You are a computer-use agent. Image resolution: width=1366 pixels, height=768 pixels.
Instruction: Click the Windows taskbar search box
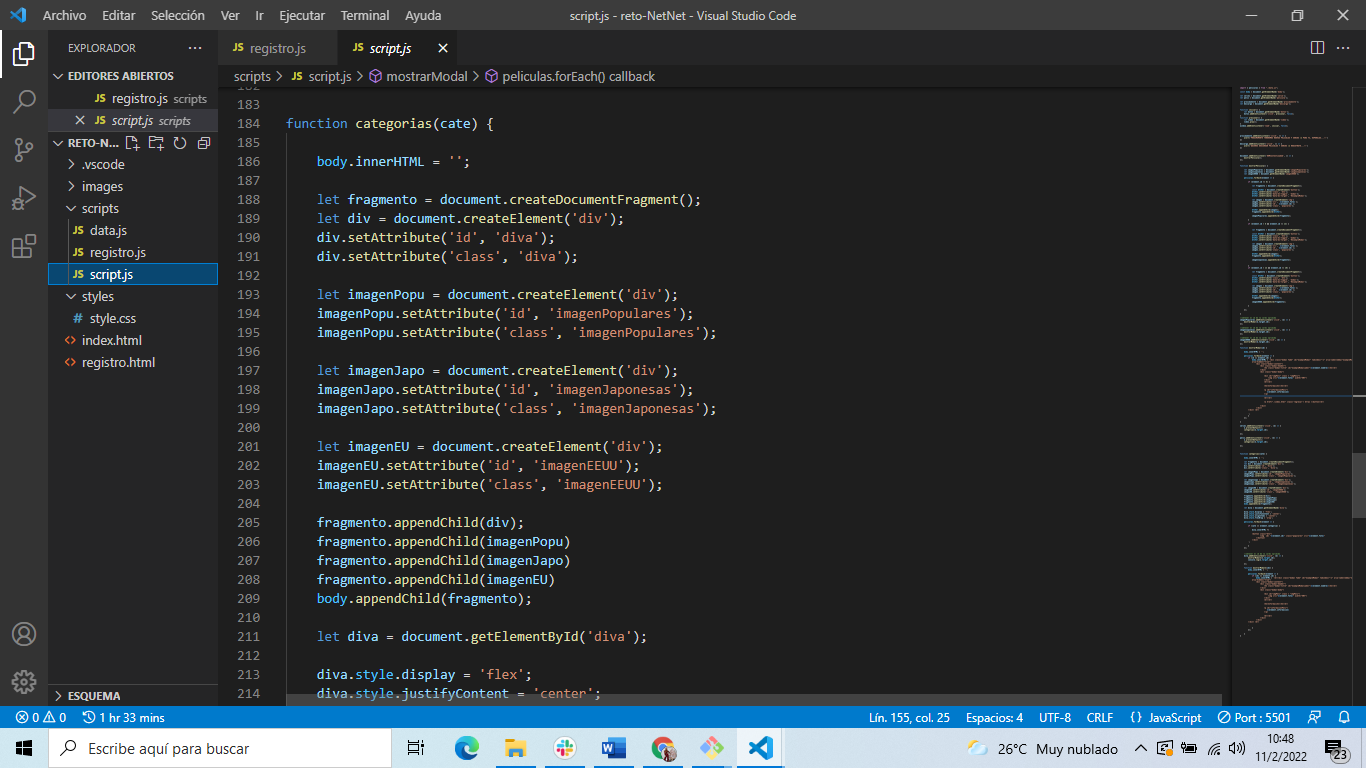tap(220, 748)
